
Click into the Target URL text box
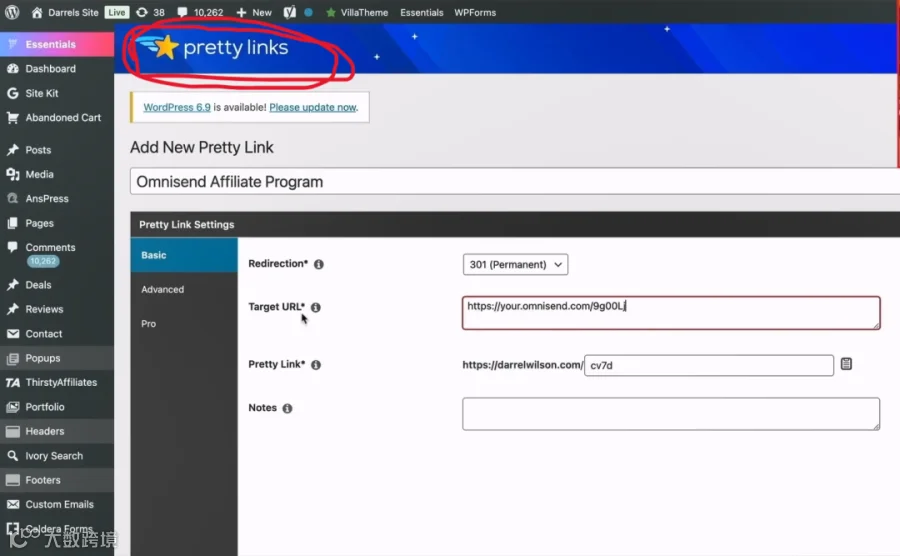[x=671, y=313]
